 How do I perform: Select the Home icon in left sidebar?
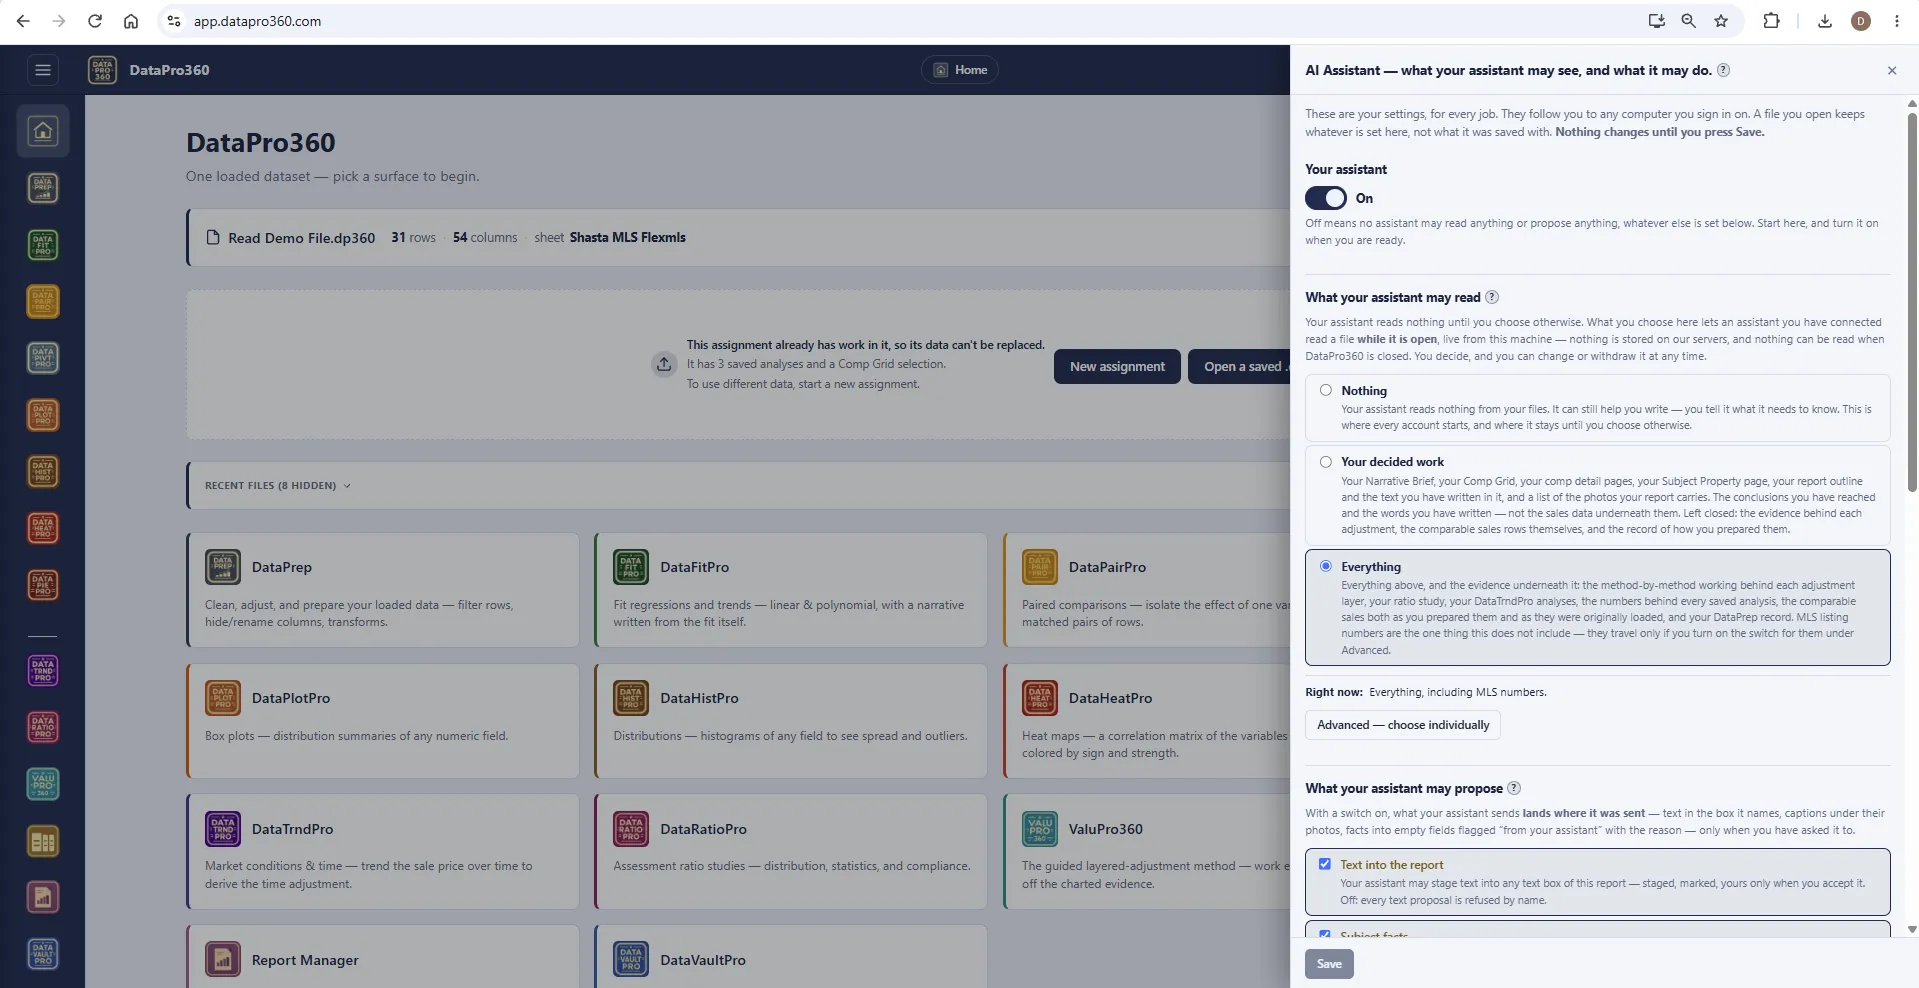pyautogui.click(x=43, y=131)
